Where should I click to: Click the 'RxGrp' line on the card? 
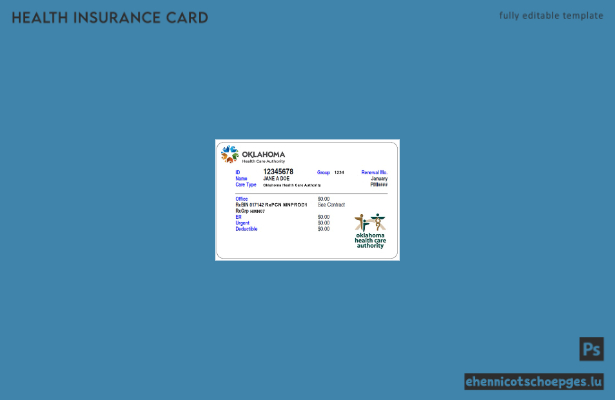(x=250, y=211)
